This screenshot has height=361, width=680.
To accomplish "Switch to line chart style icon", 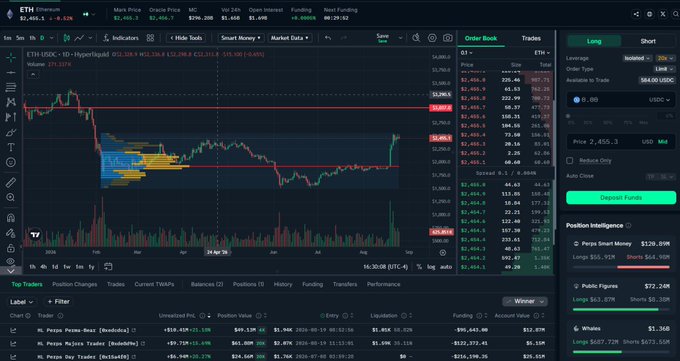I will point(79,38).
